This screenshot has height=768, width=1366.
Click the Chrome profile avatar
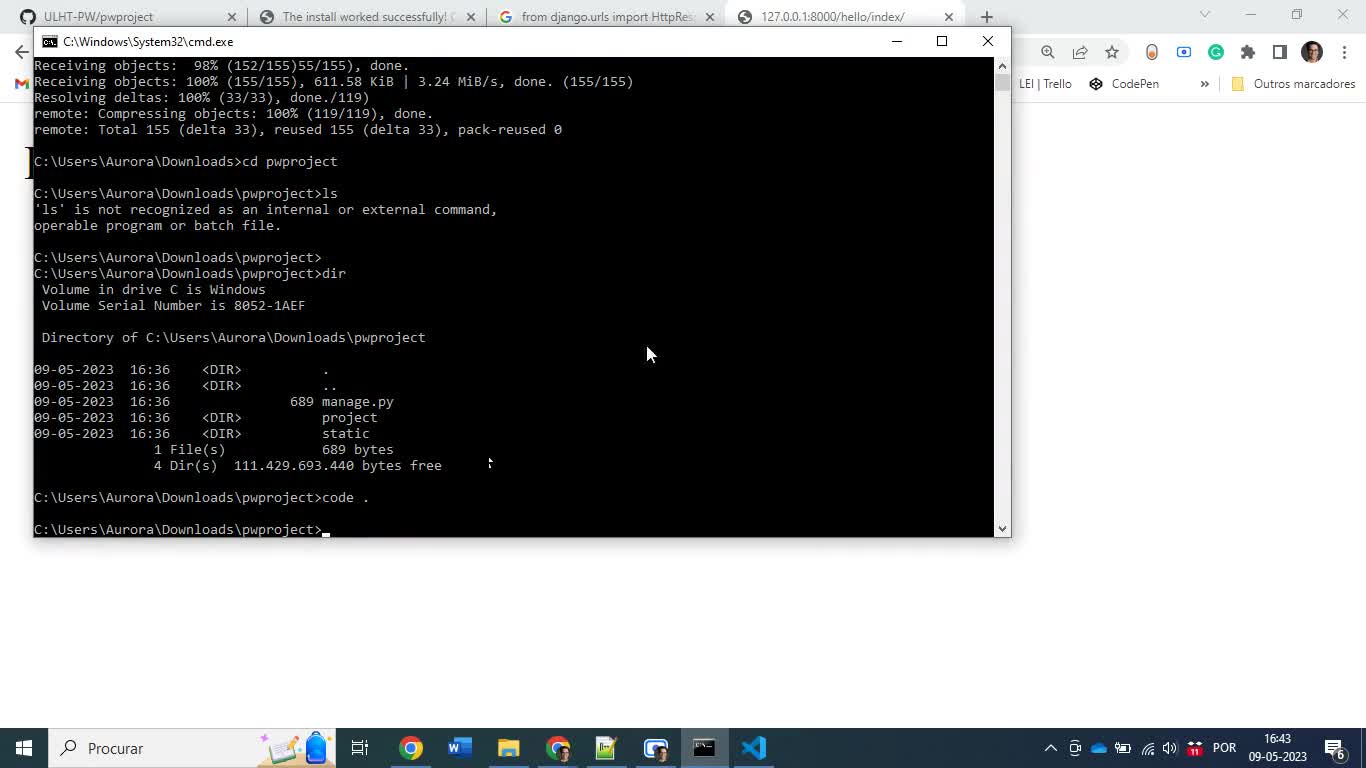click(1311, 52)
